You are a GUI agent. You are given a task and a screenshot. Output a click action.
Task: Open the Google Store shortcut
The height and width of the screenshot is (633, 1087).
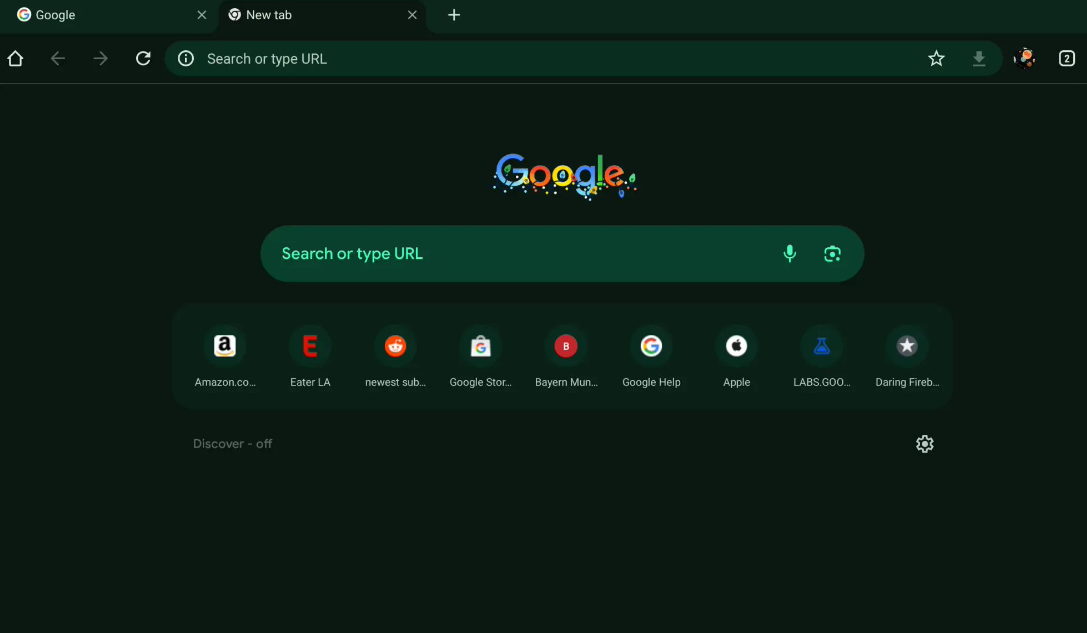coord(480,356)
